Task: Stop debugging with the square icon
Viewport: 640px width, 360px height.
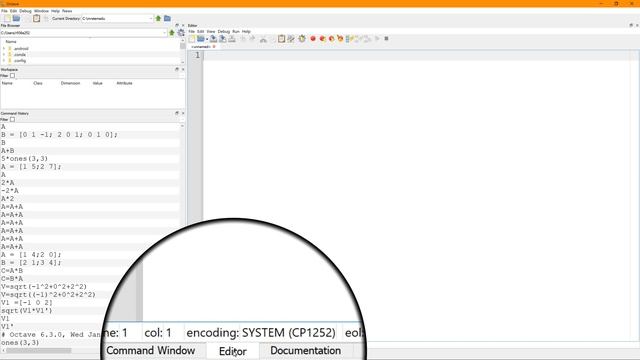Action: (x=386, y=39)
